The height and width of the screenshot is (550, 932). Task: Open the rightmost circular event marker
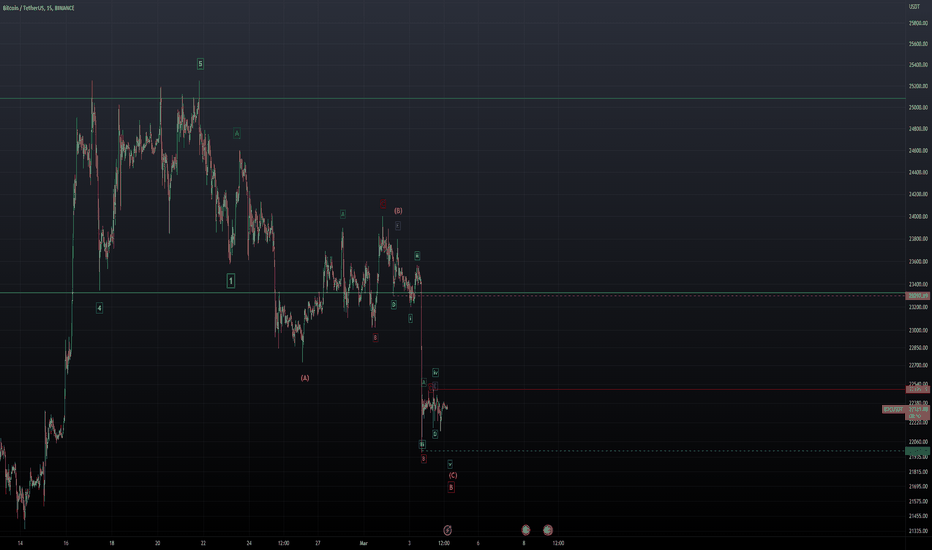548,530
